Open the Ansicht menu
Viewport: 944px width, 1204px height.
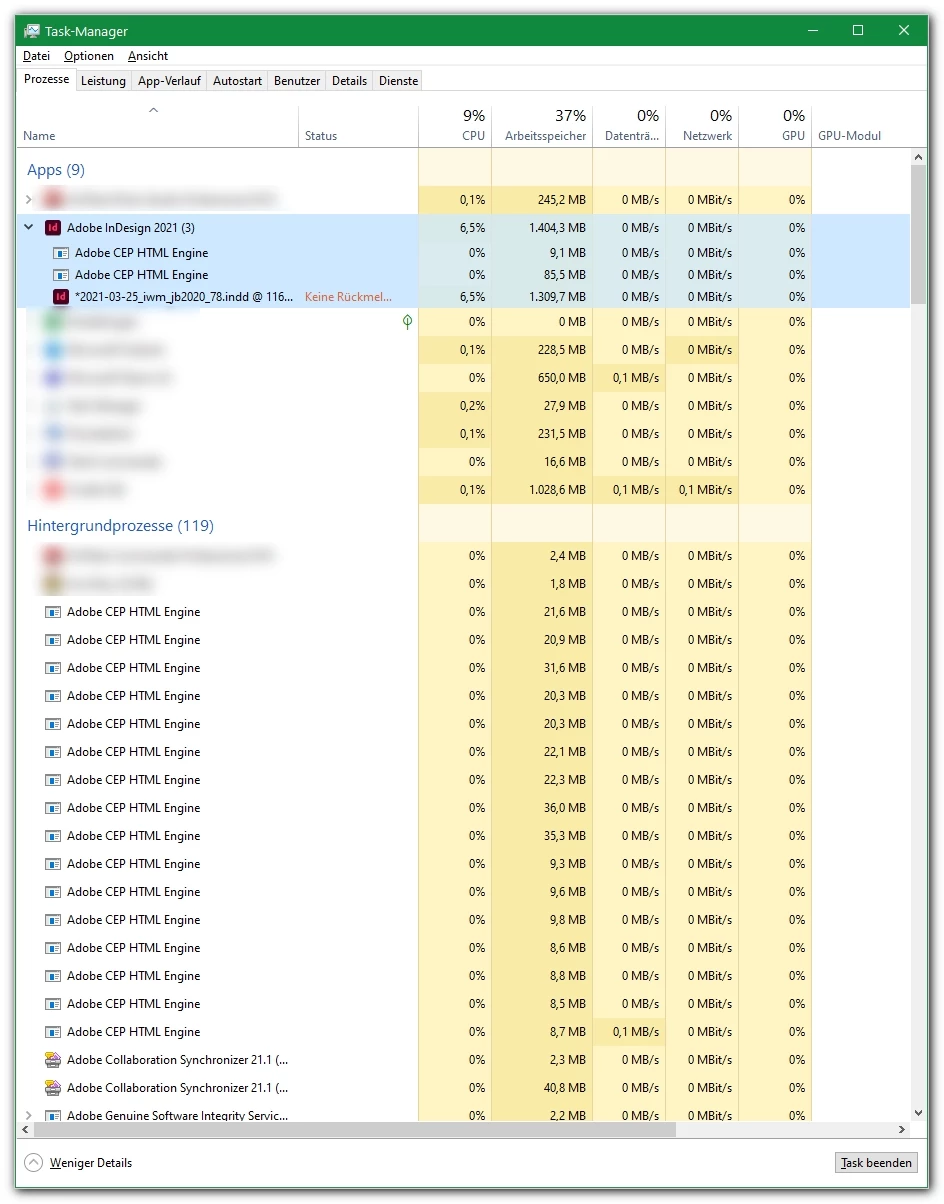148,56
